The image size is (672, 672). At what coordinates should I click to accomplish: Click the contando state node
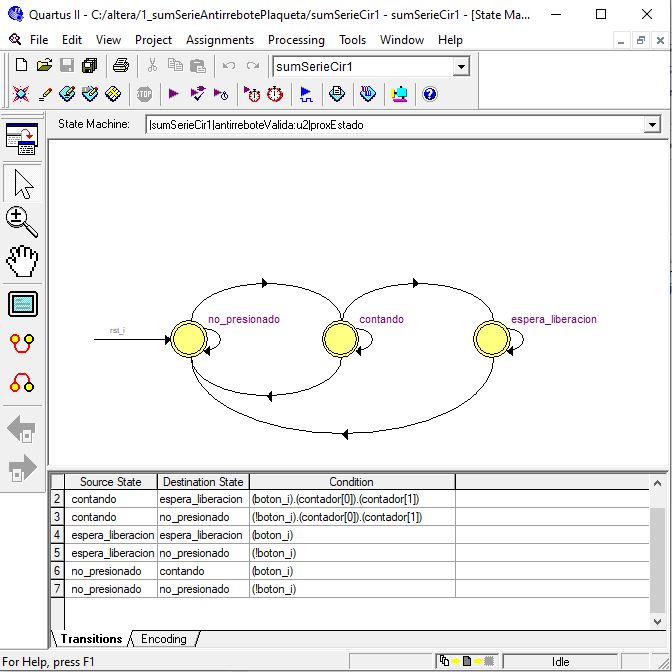(341, 339)
